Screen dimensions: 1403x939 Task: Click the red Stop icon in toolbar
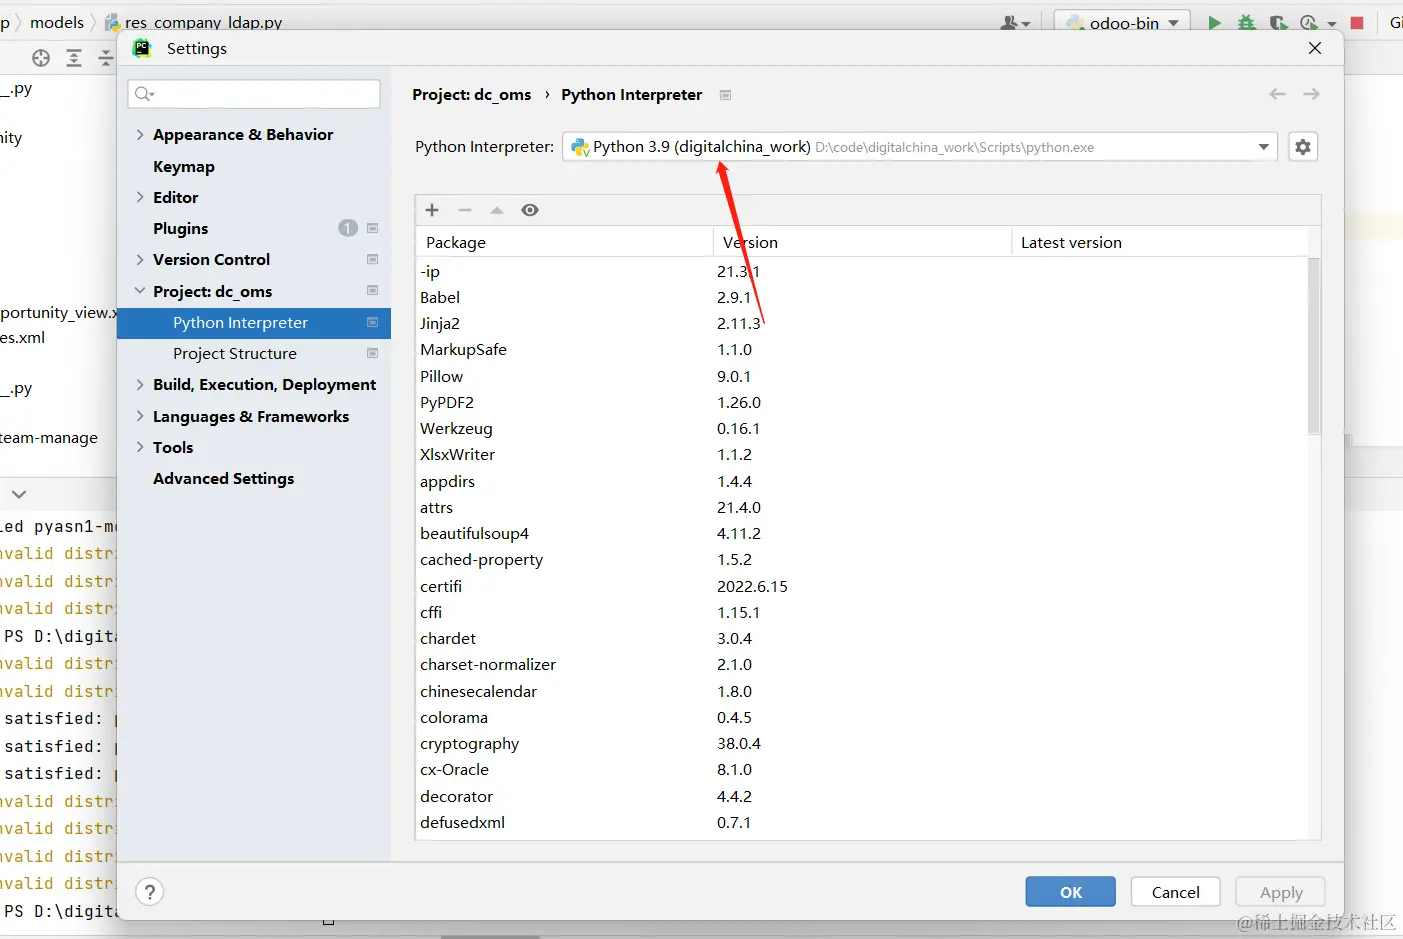tap(1357, 22)
